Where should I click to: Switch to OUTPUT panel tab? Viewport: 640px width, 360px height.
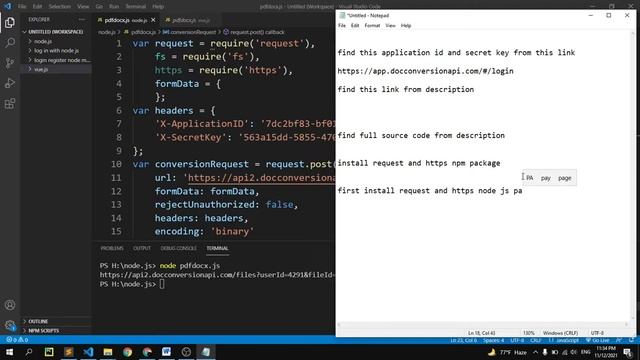(x=142, y=248)
